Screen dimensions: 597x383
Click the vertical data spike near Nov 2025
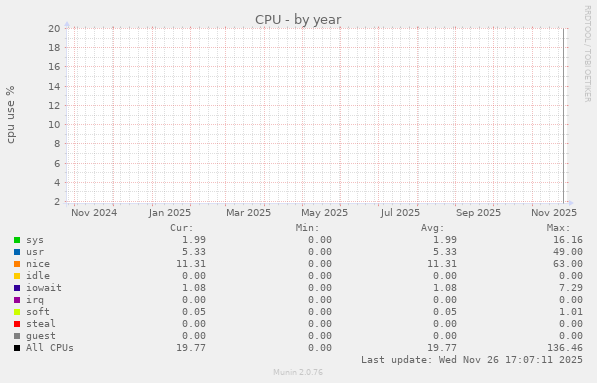(563, 115)
